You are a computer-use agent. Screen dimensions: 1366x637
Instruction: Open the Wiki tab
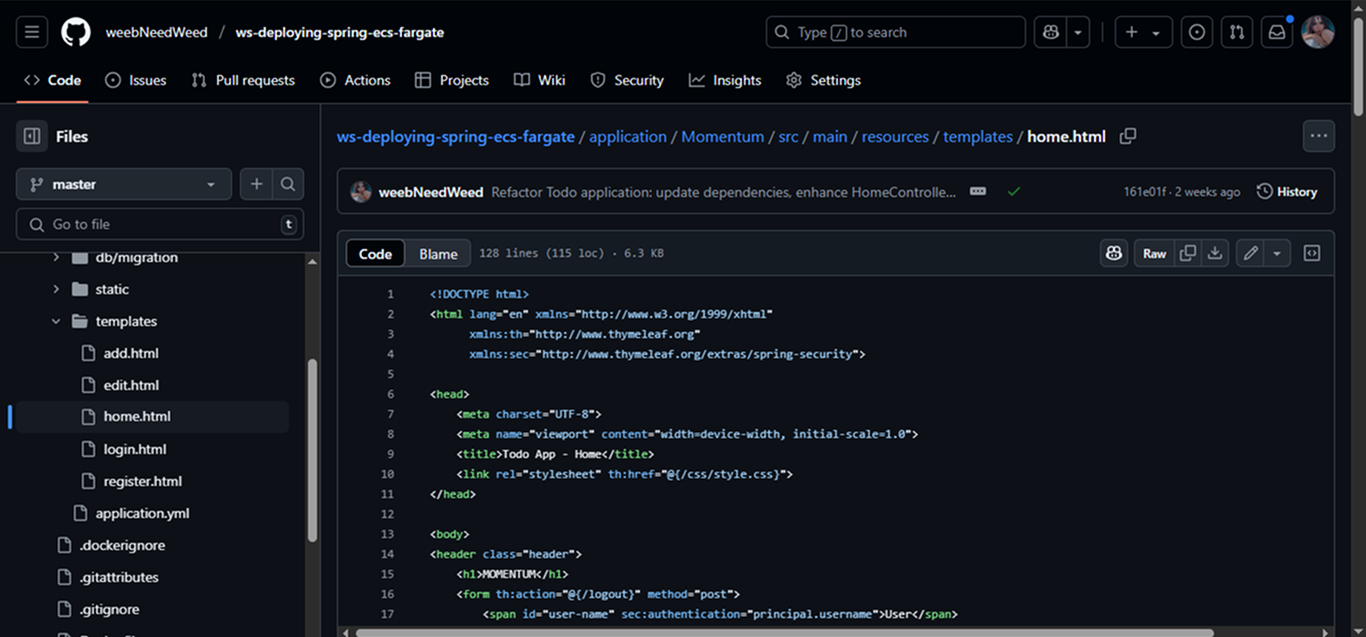[540, 80]
